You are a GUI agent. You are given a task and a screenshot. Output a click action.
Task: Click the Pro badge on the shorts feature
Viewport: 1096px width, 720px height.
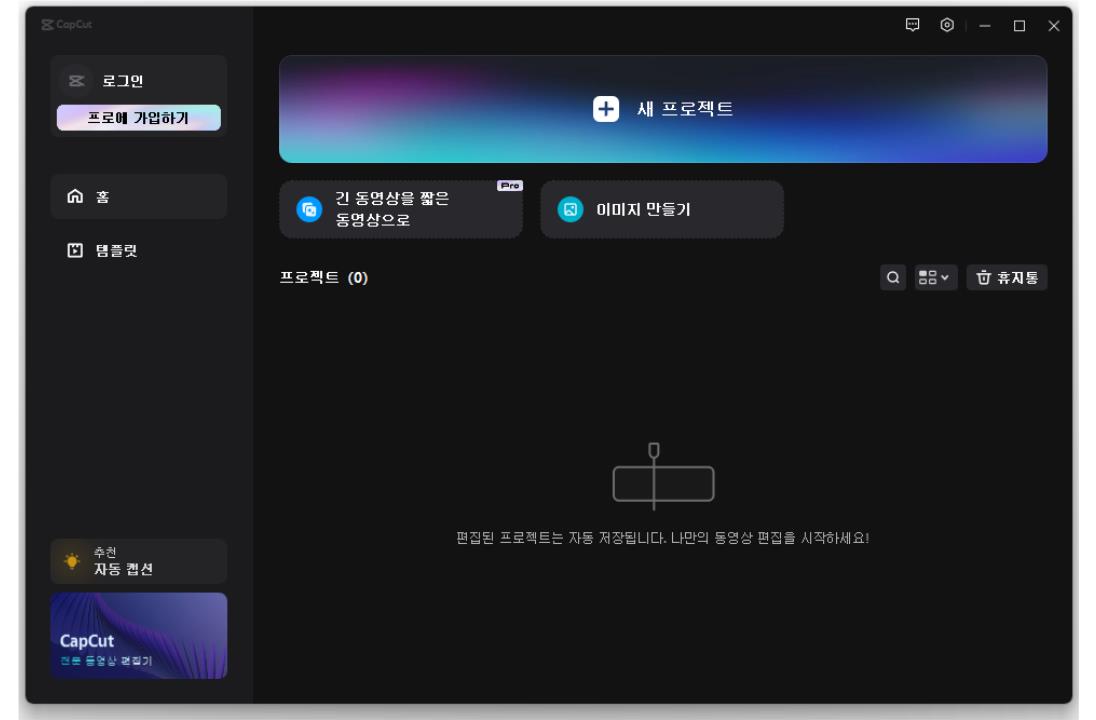click(509, 184)
